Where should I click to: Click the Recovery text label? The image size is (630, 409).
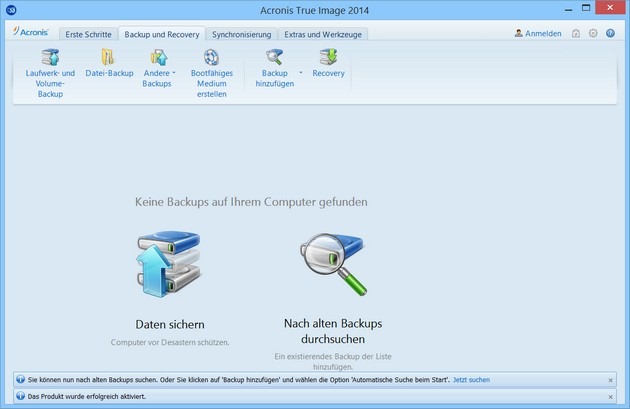coord(328,73)
